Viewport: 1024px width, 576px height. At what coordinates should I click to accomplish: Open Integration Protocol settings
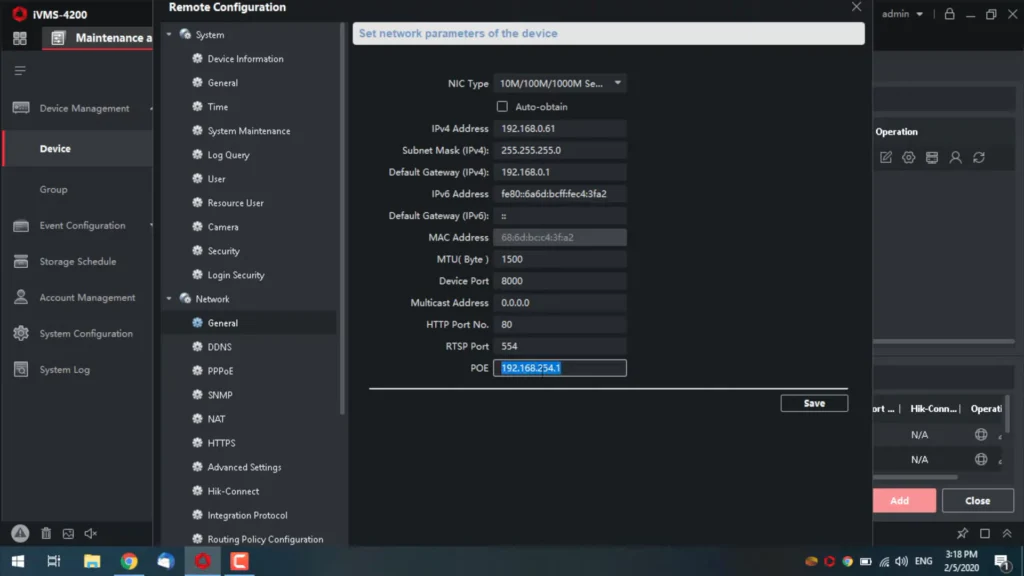pyautogui.click(x=248, y=515)
